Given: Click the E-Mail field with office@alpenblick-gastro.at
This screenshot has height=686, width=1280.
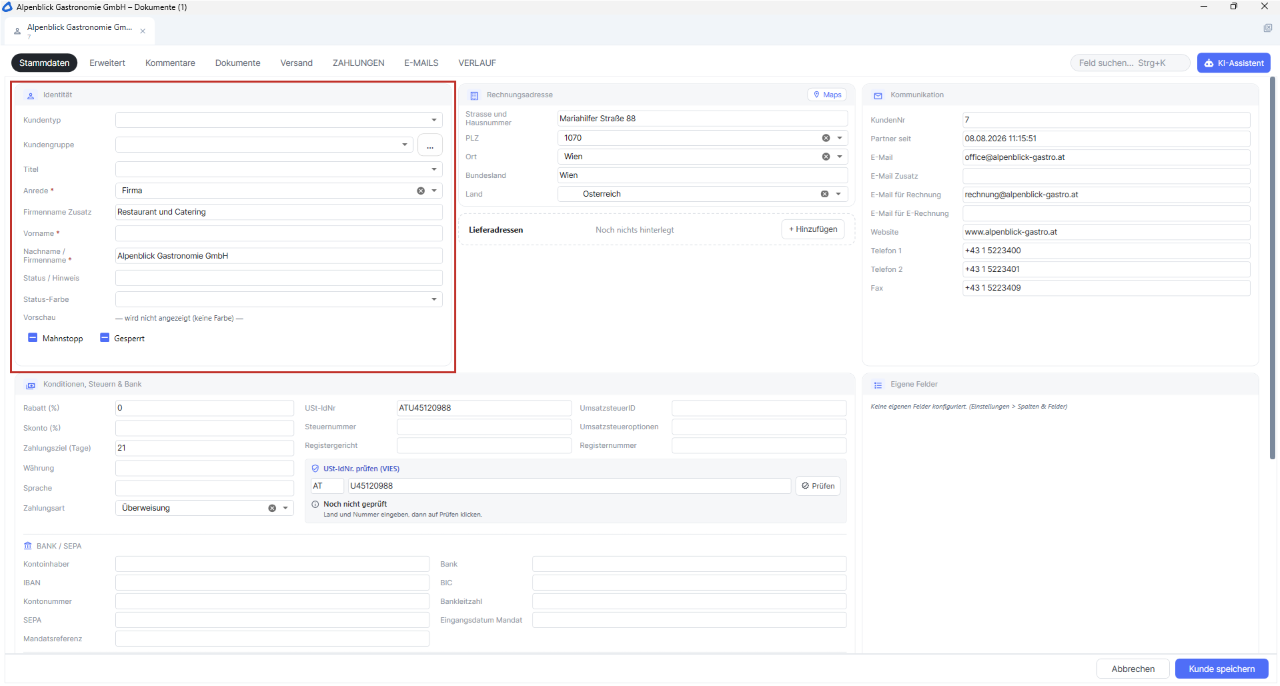Looking at the screenshot, I should (1107, 157).
